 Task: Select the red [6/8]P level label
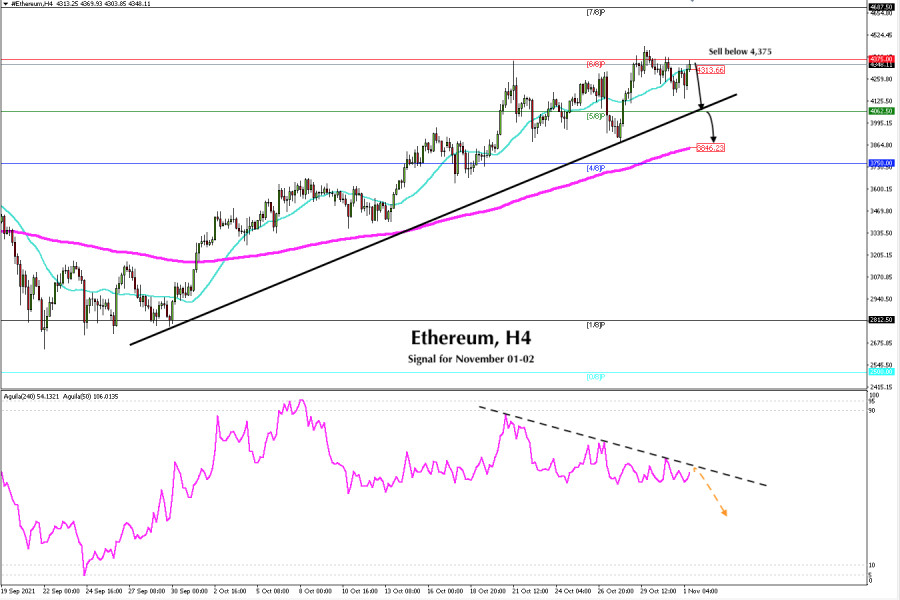point(596,64)
